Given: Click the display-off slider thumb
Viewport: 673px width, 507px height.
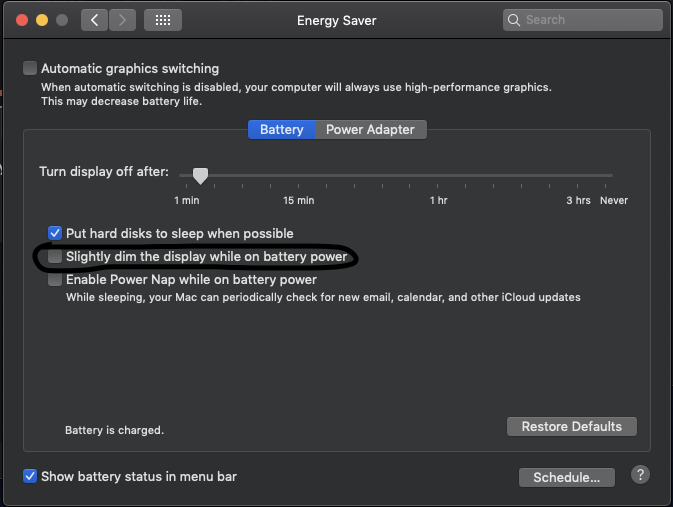Looking at the screenshot, I should coord(200,176).
